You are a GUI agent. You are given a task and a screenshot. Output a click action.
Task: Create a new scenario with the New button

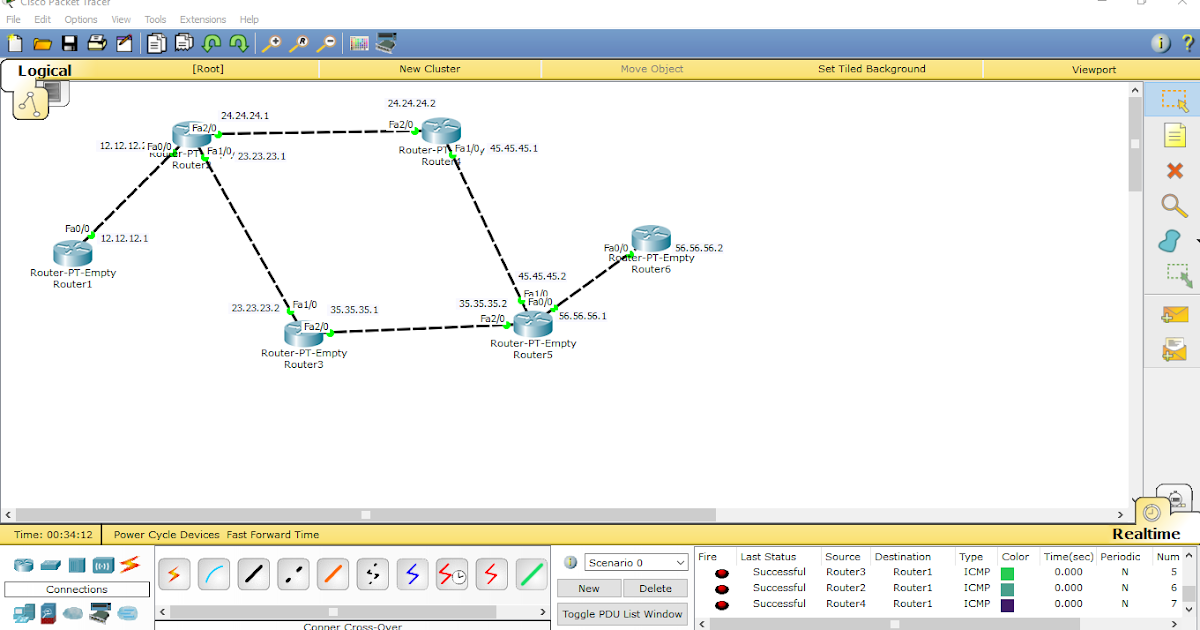[588, 588]
